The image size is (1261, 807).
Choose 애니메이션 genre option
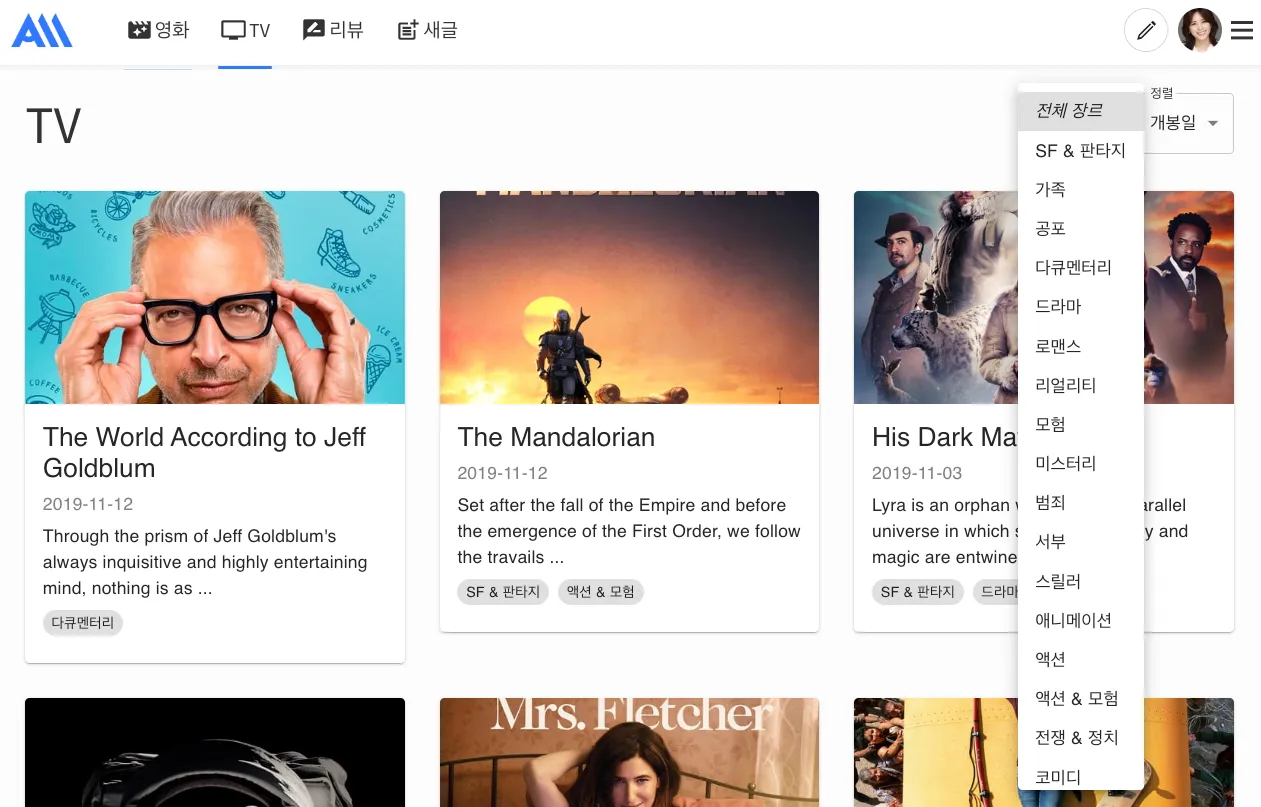pyautogui.click(x=1081, y=620)
